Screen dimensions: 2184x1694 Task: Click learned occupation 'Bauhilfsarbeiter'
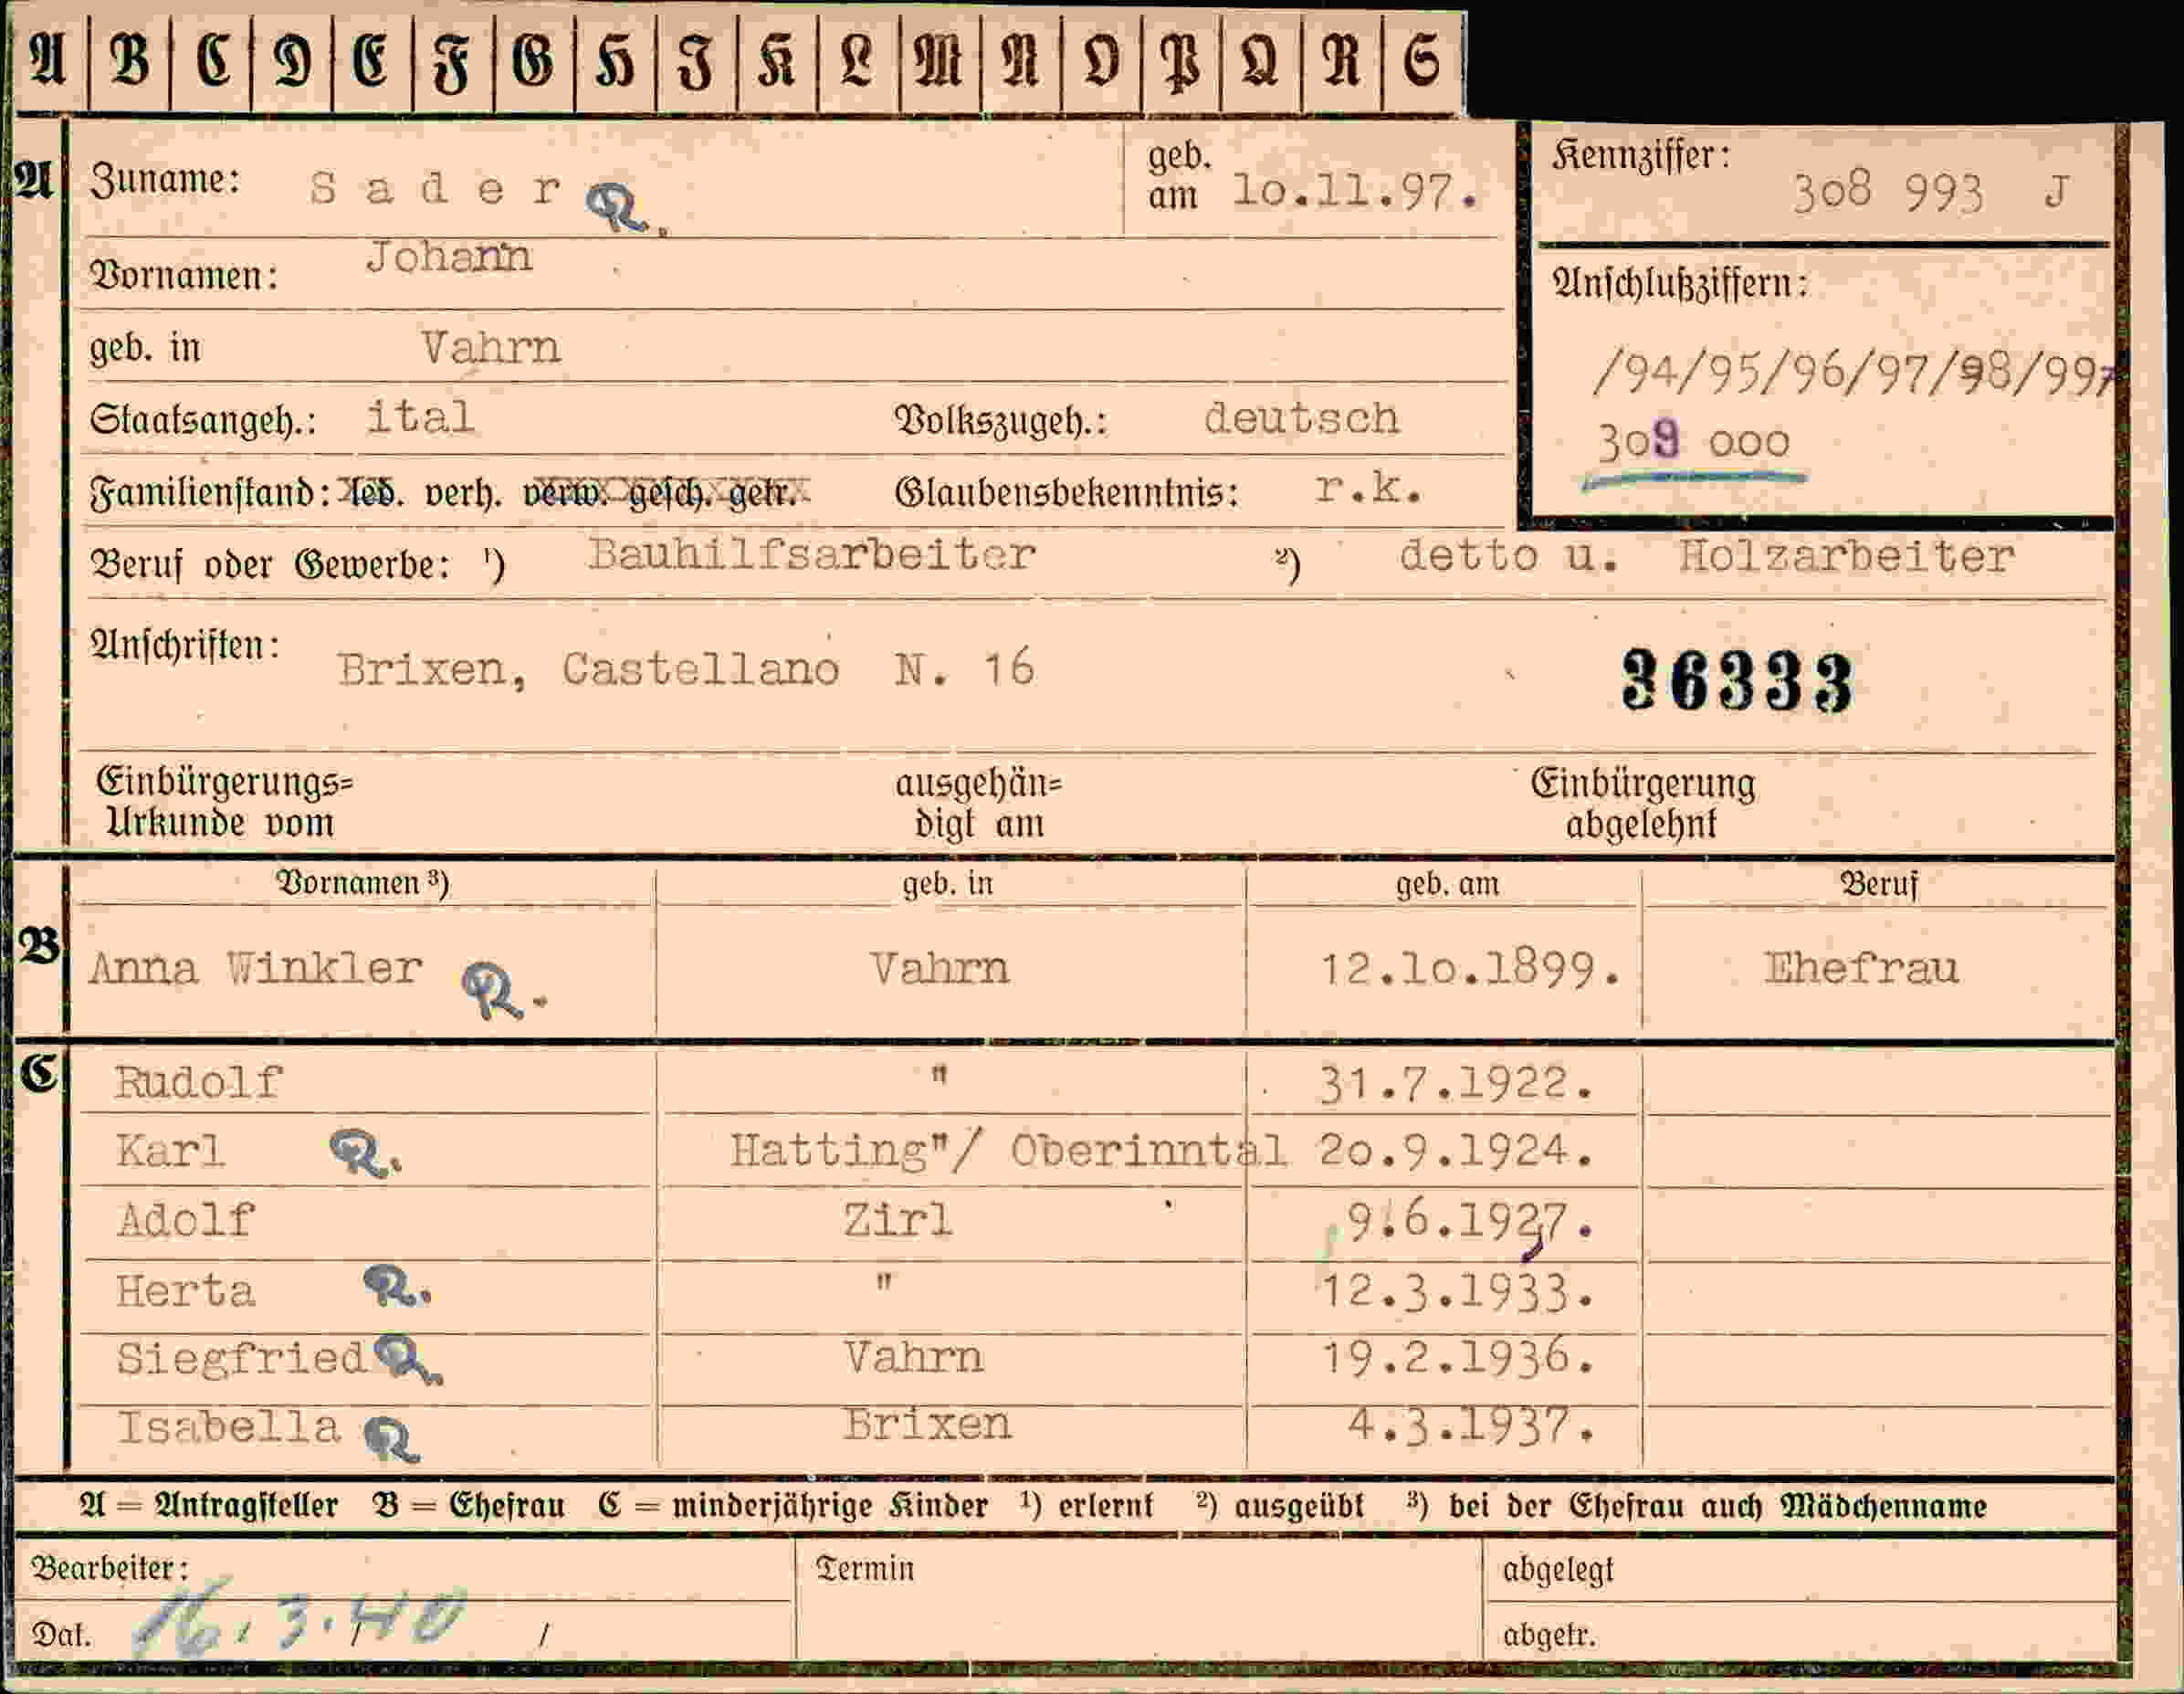tap(811, 554)
